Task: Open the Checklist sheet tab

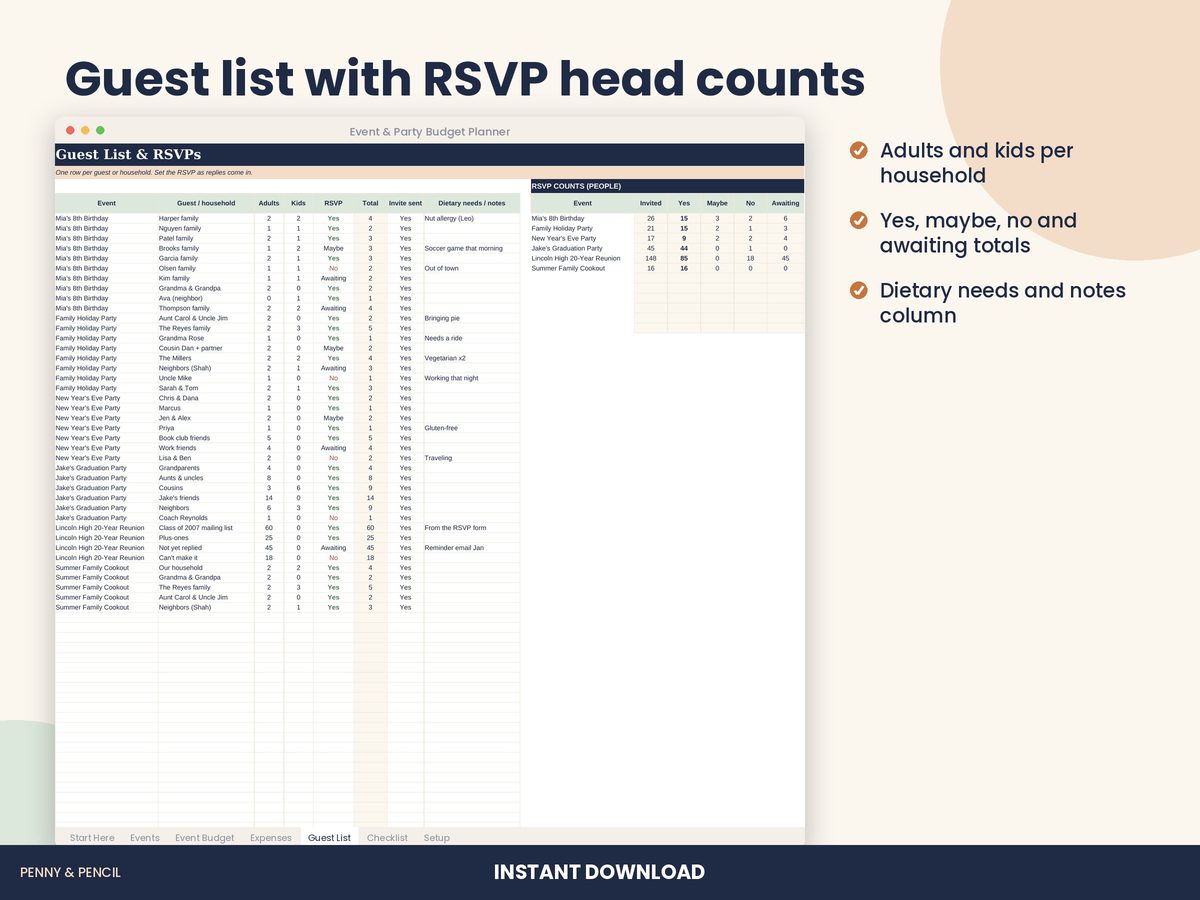Action: click(387, 838)
